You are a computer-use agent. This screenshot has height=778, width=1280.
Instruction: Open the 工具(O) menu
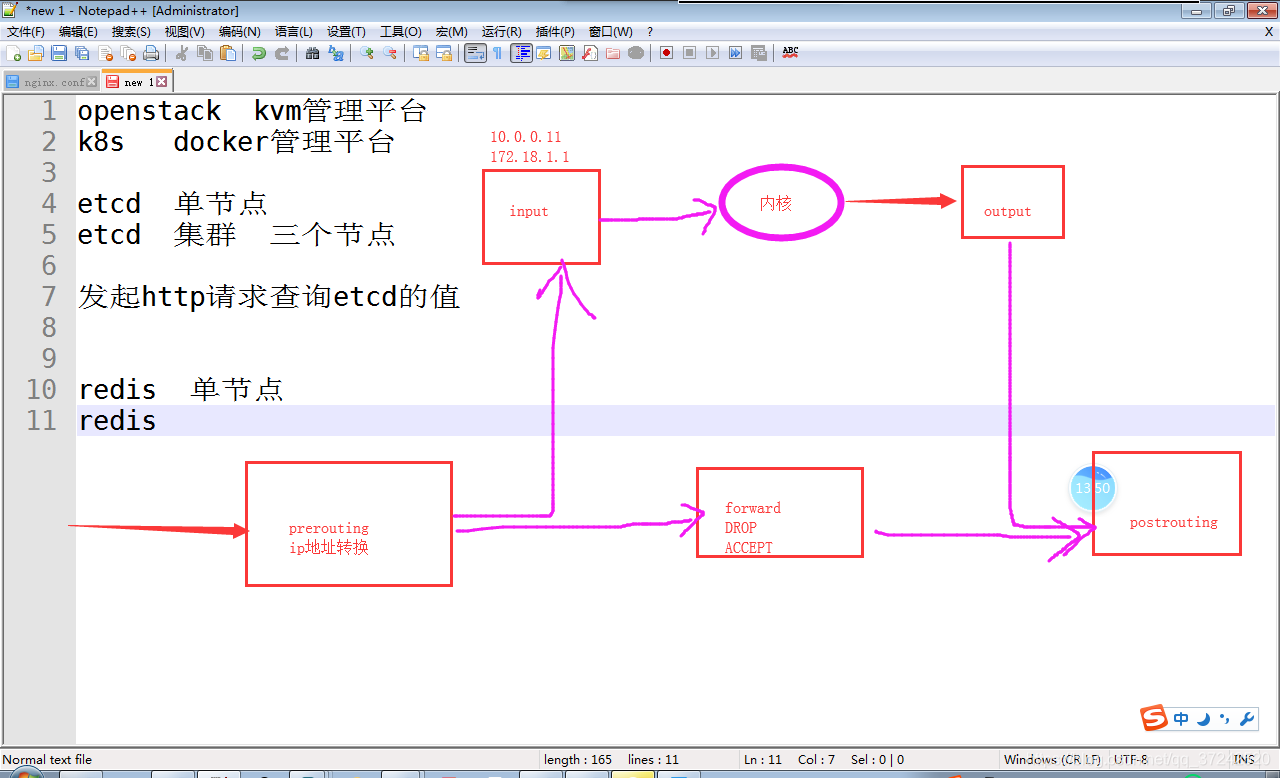[x=401, y=32]
